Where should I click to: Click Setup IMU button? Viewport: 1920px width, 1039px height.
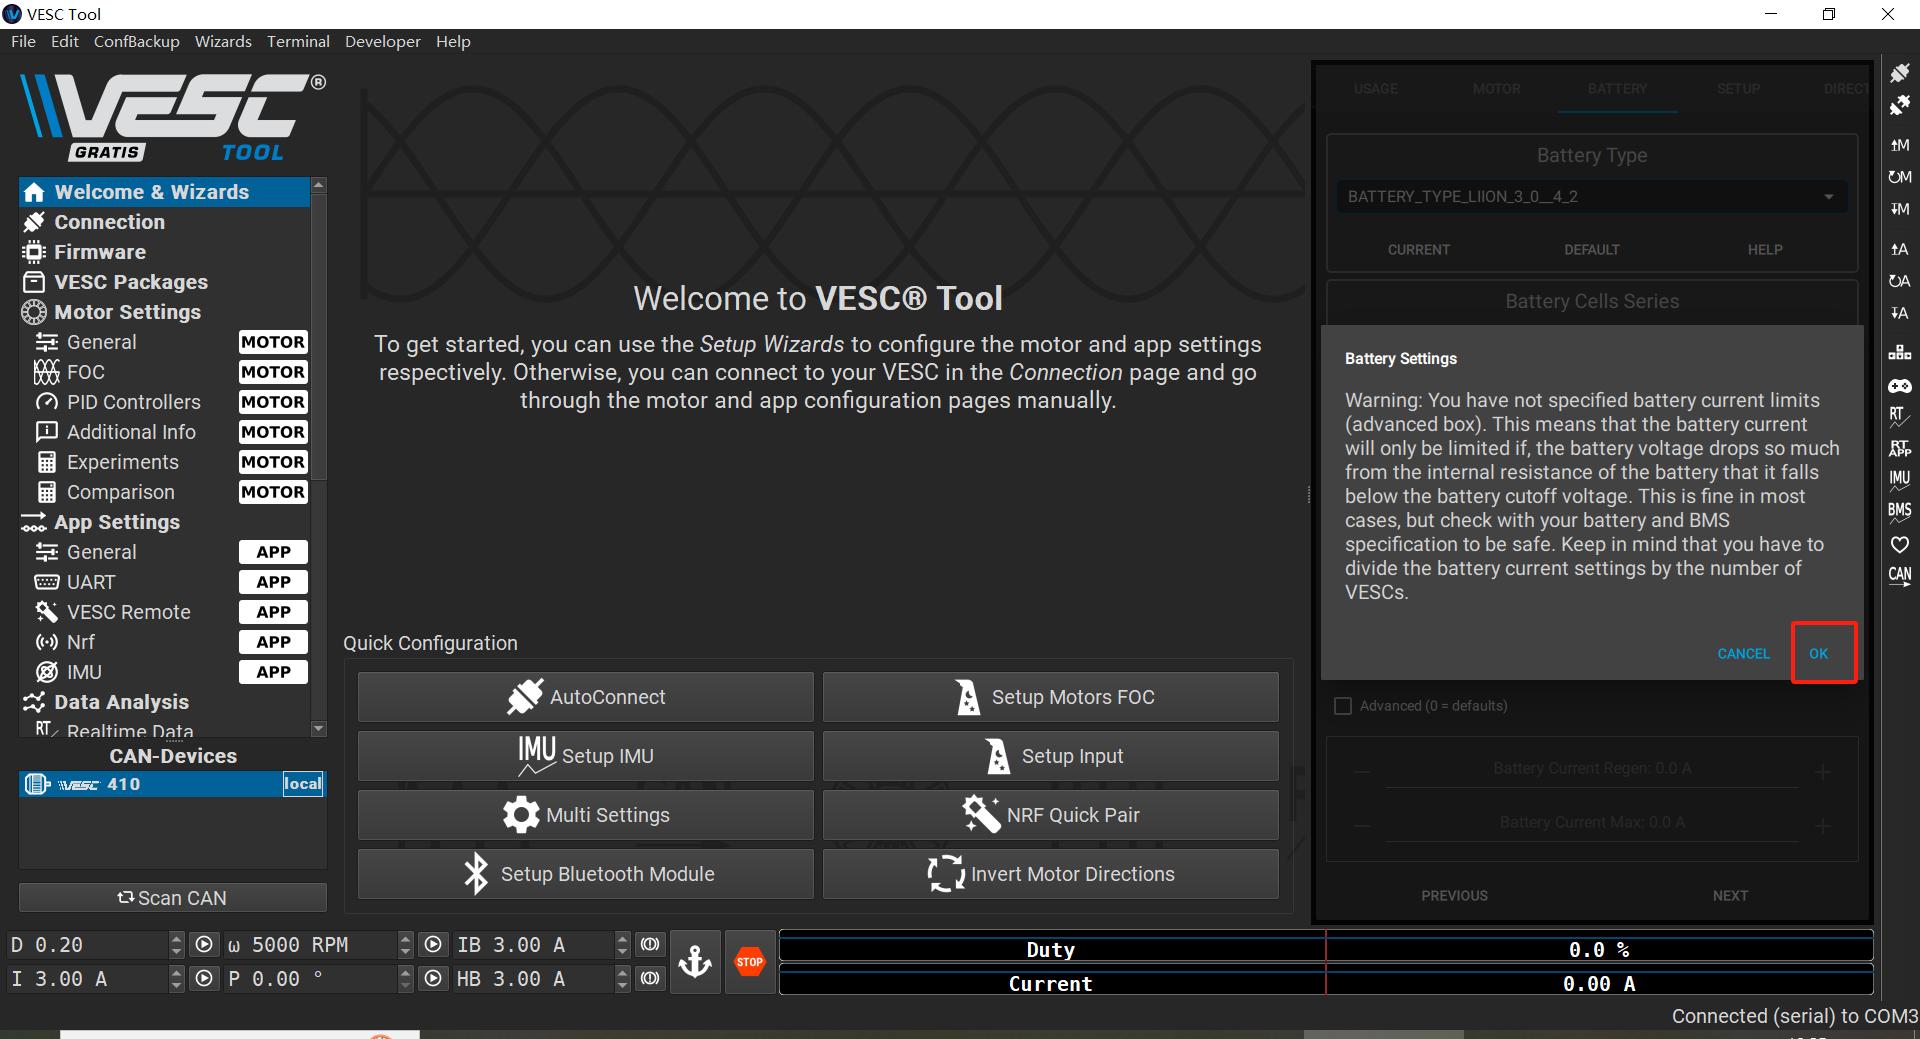586,756
